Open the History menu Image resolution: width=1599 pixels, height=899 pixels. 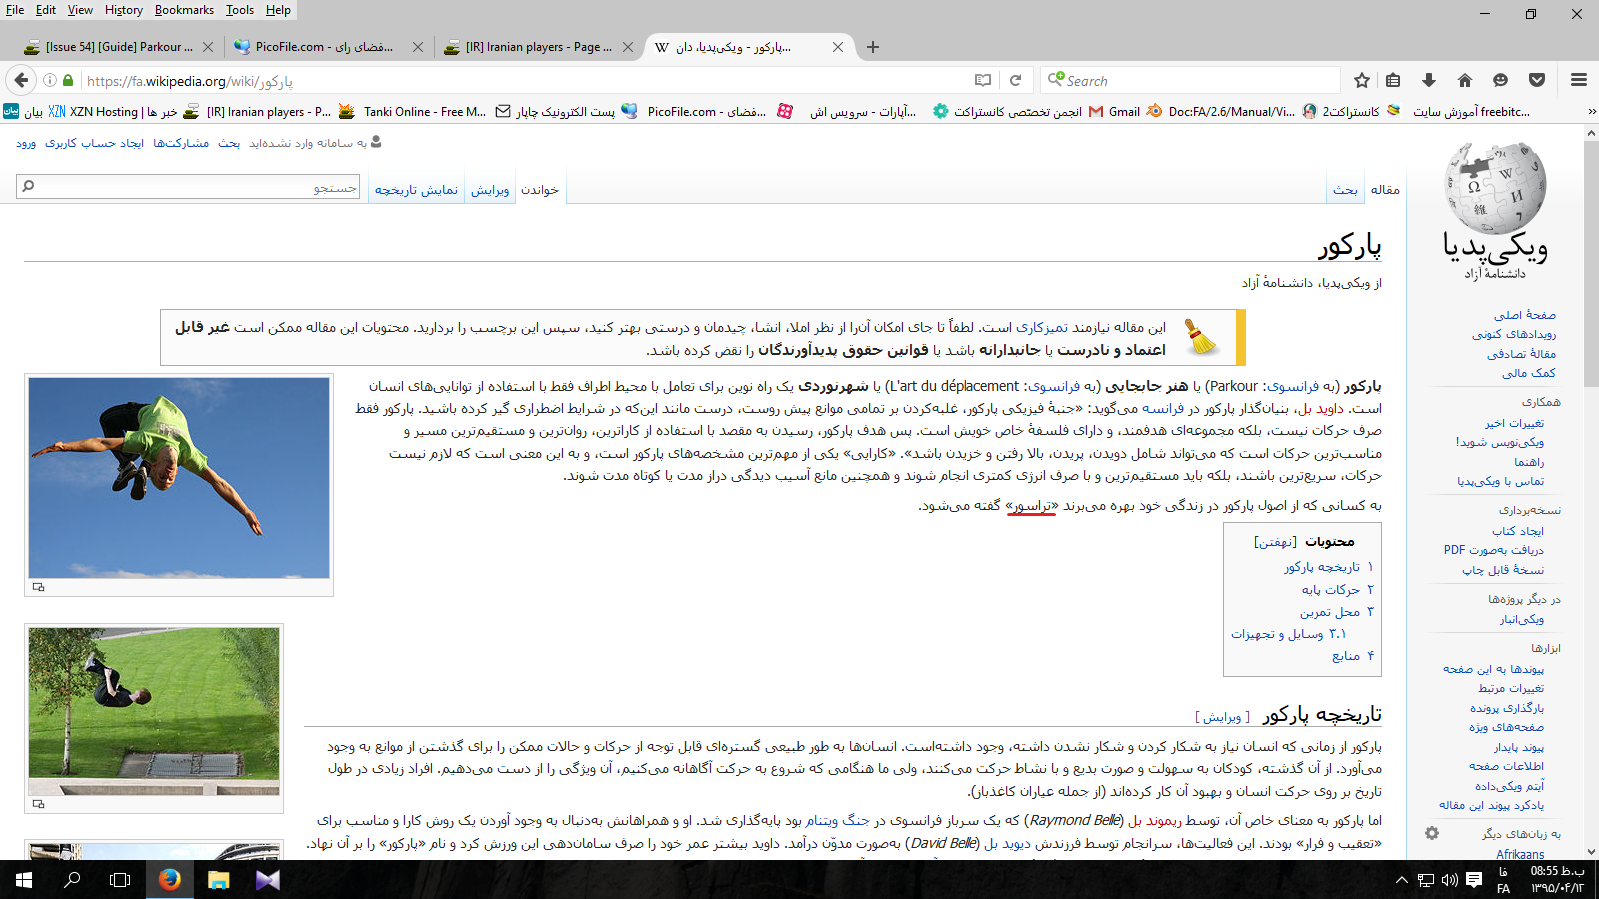(123, 10)
